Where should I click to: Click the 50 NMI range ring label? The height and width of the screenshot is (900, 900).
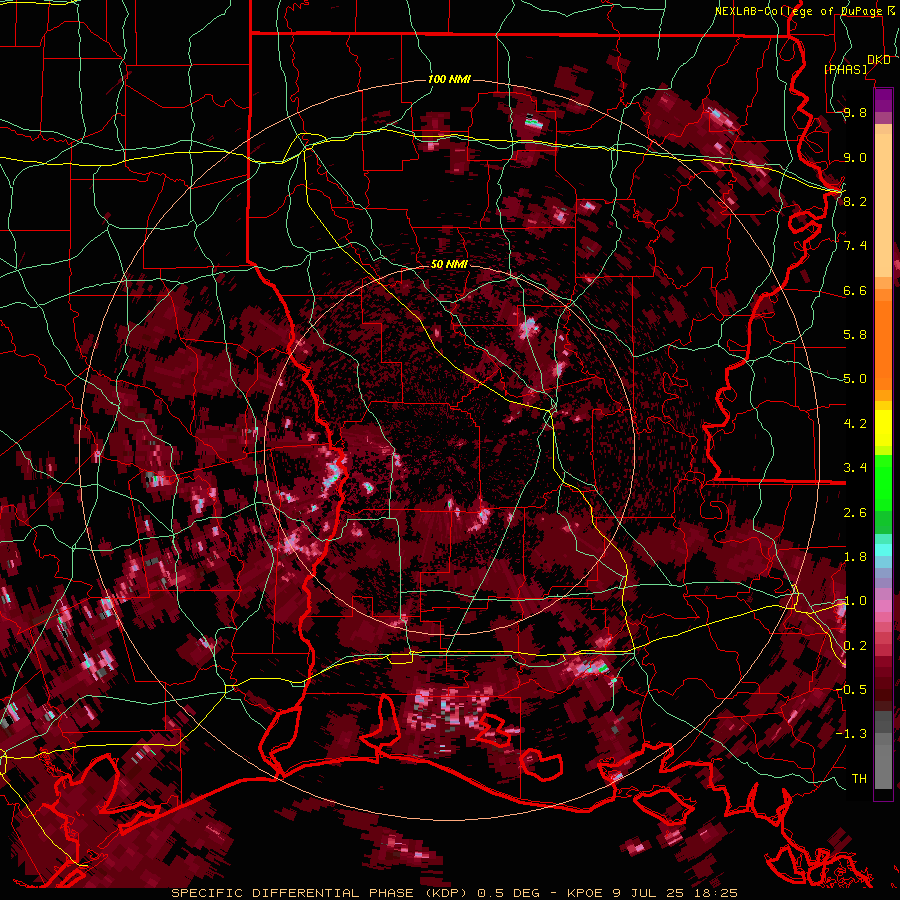pyautogui.click(x=449, y=264)
